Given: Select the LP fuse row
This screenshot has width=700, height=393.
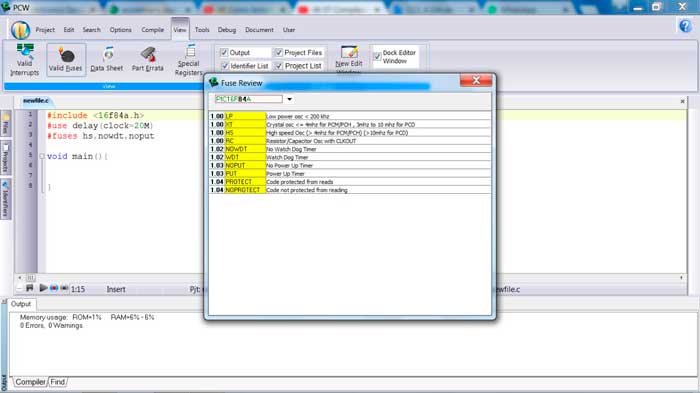Looking at the screenshot, I should pos(350,116).
